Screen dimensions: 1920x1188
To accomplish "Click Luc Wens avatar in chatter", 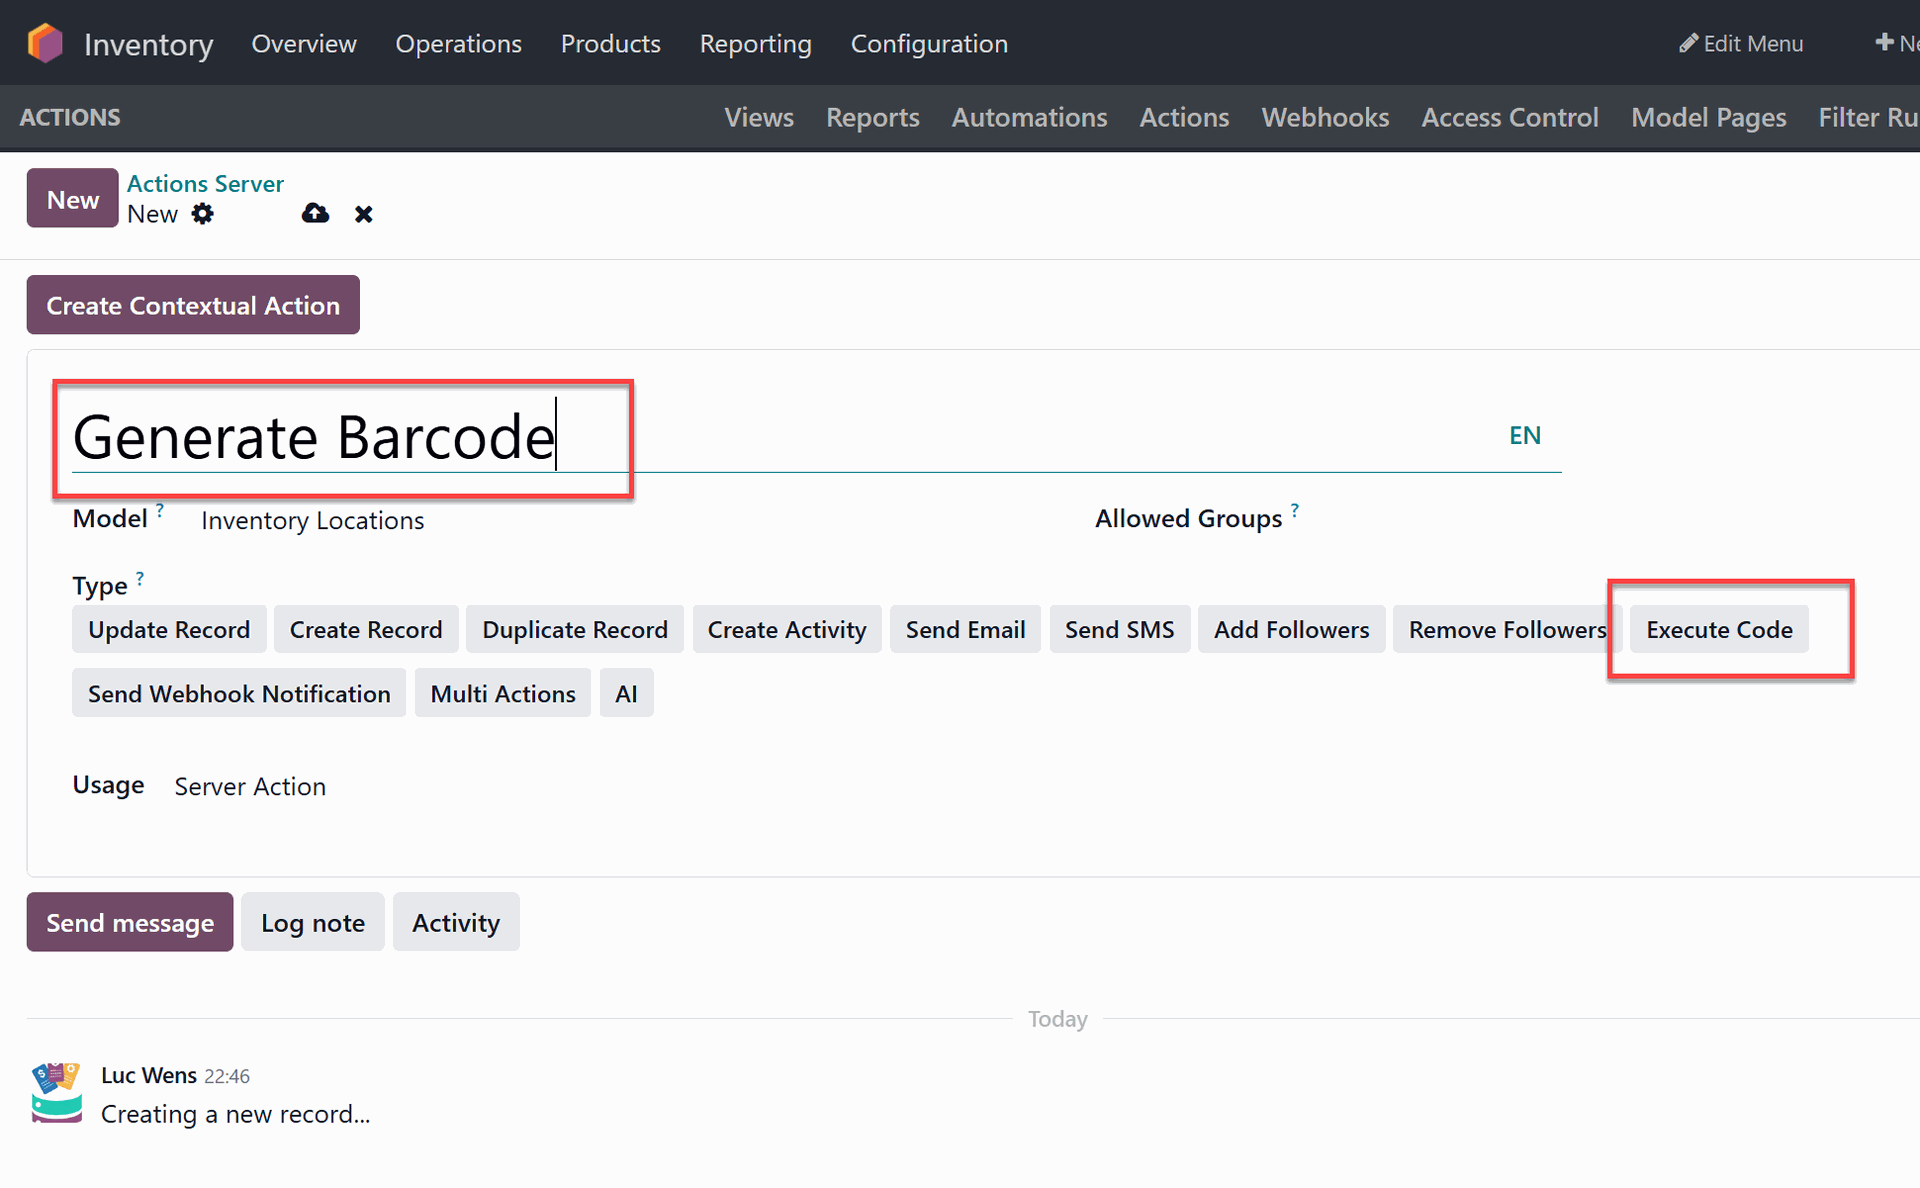I will click(56, 1092).
